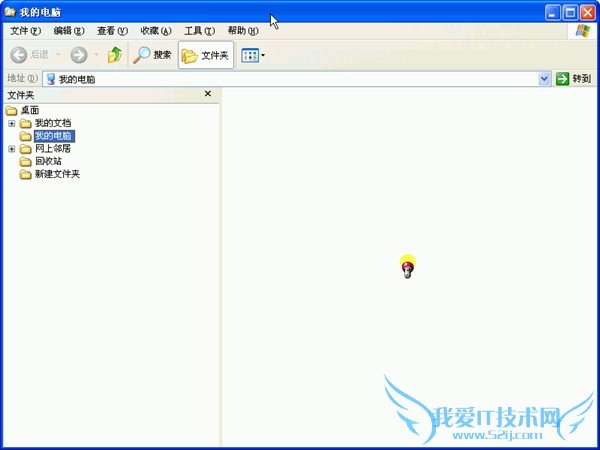
Task: Click the Go (转到) button
Action: click(573, 79)
